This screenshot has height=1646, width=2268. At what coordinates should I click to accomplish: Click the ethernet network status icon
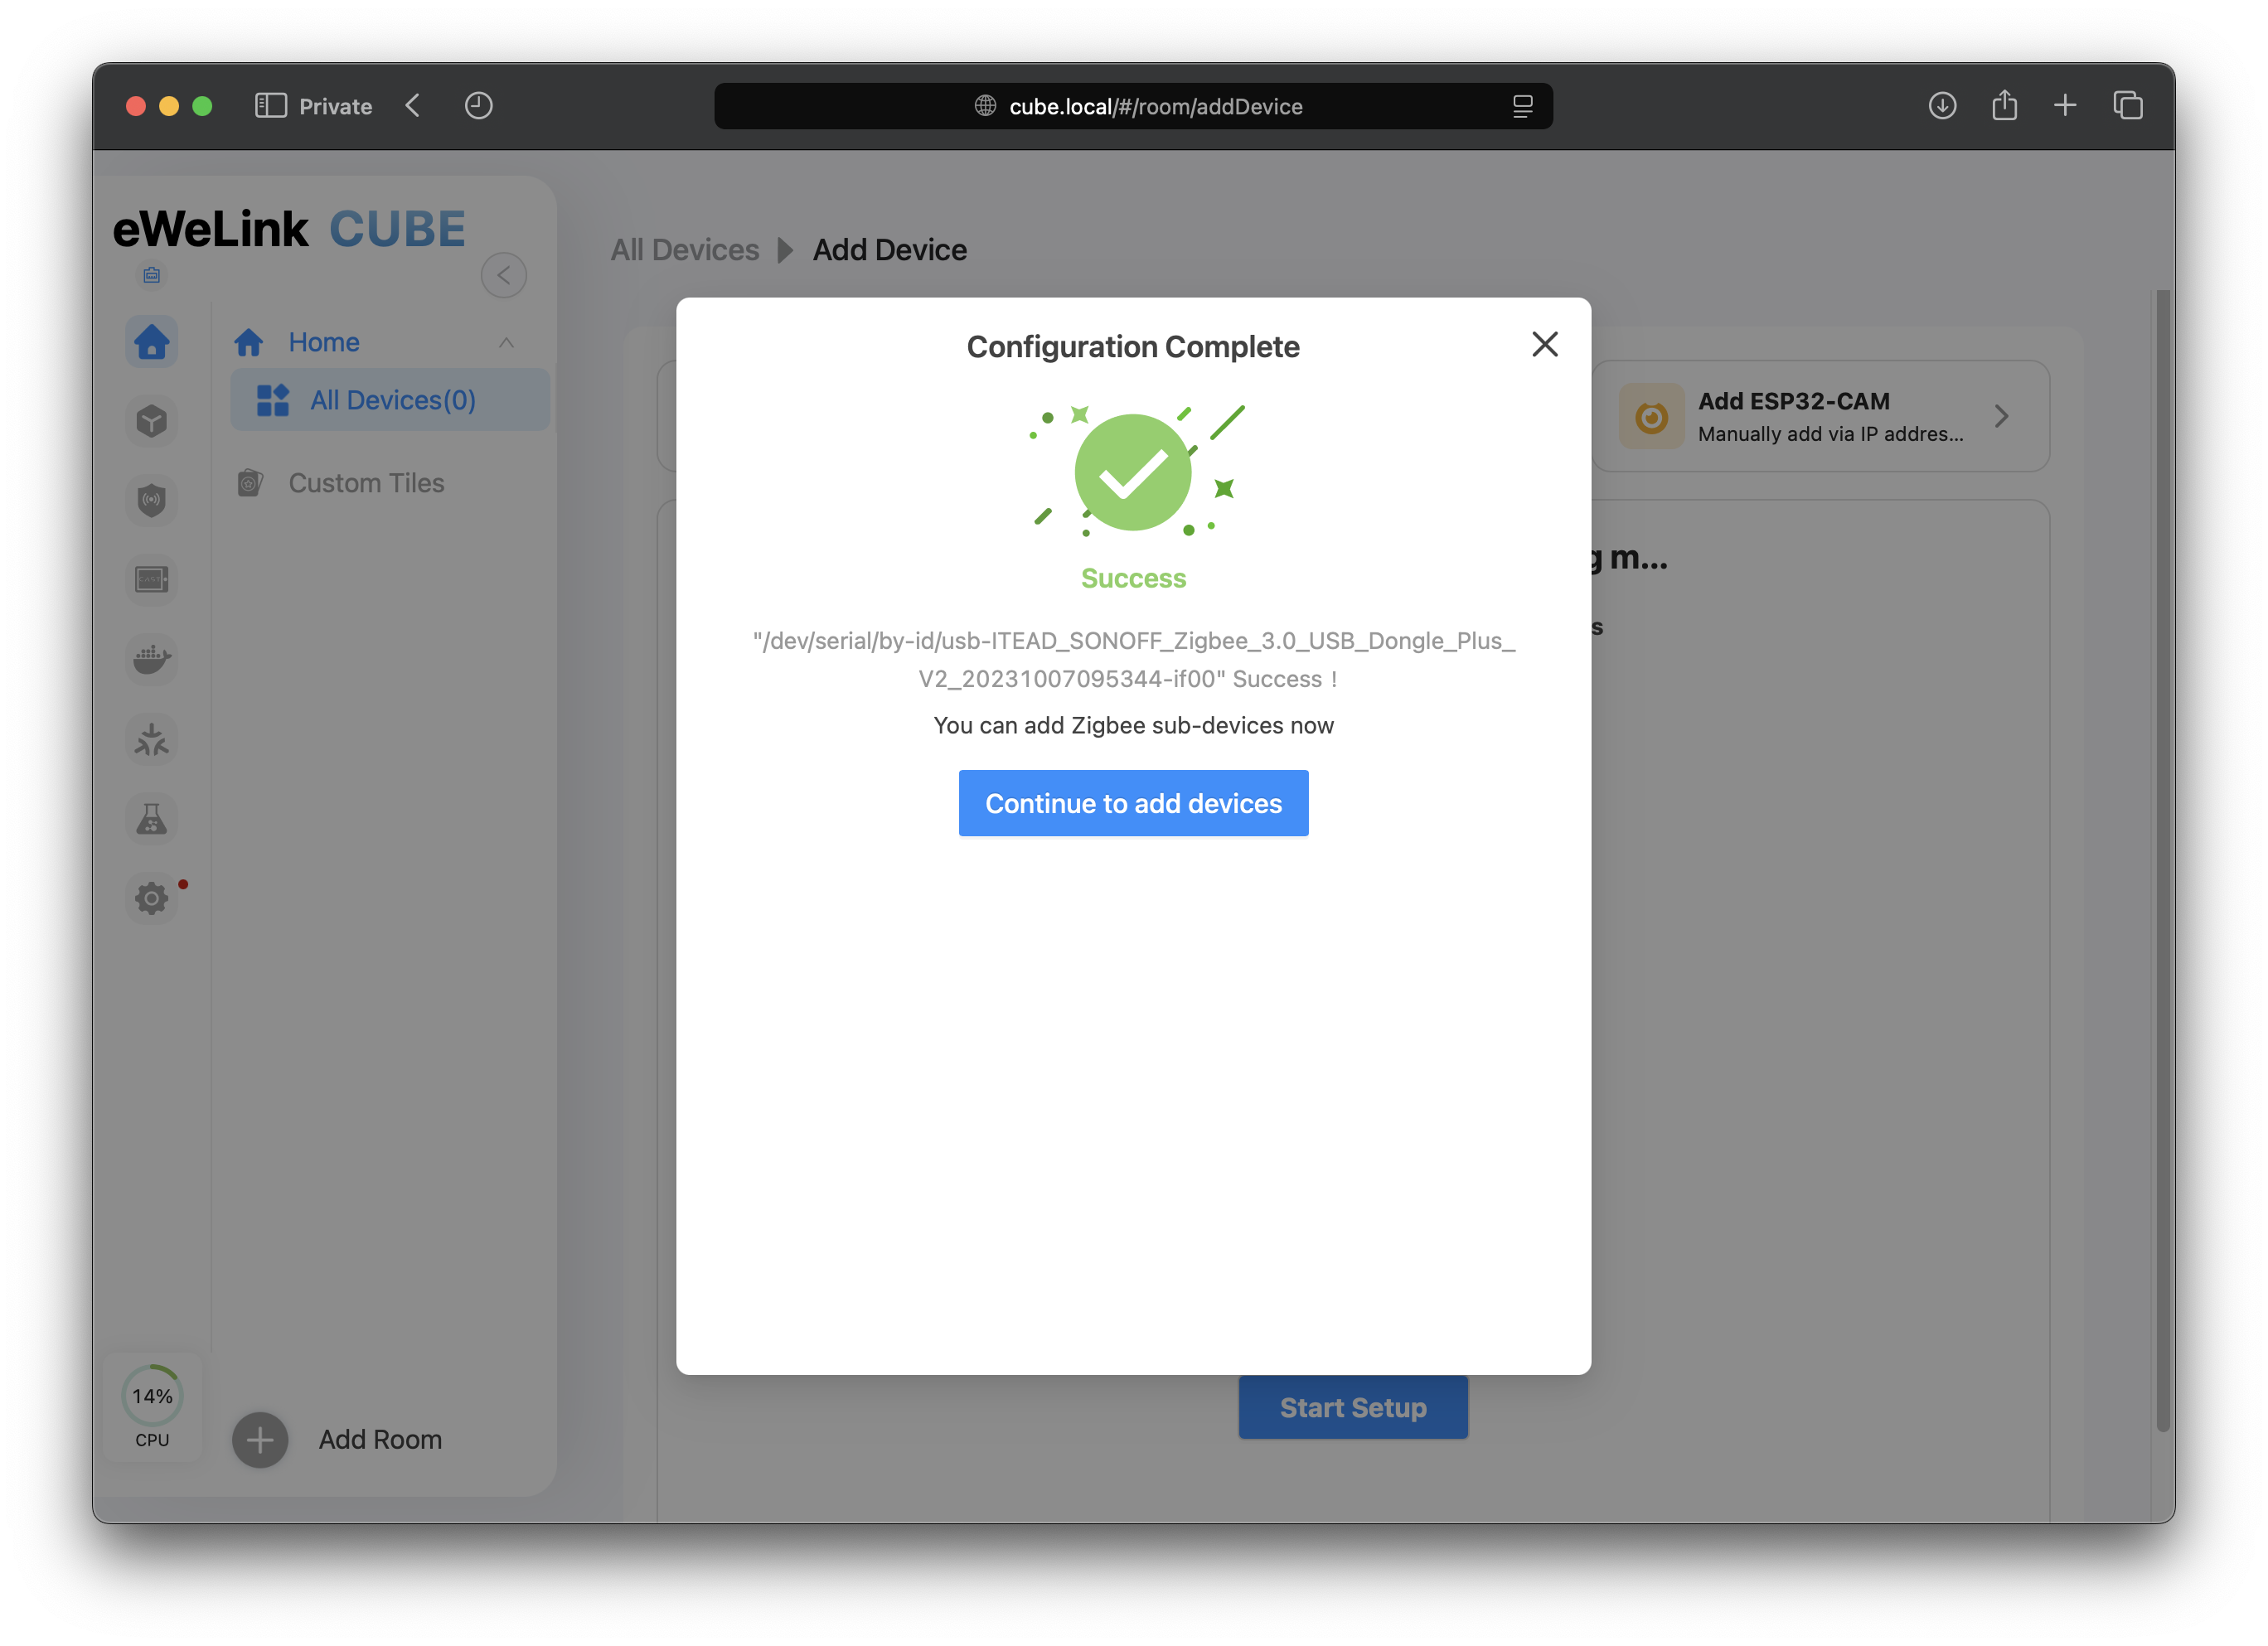(x=152, y=275)
